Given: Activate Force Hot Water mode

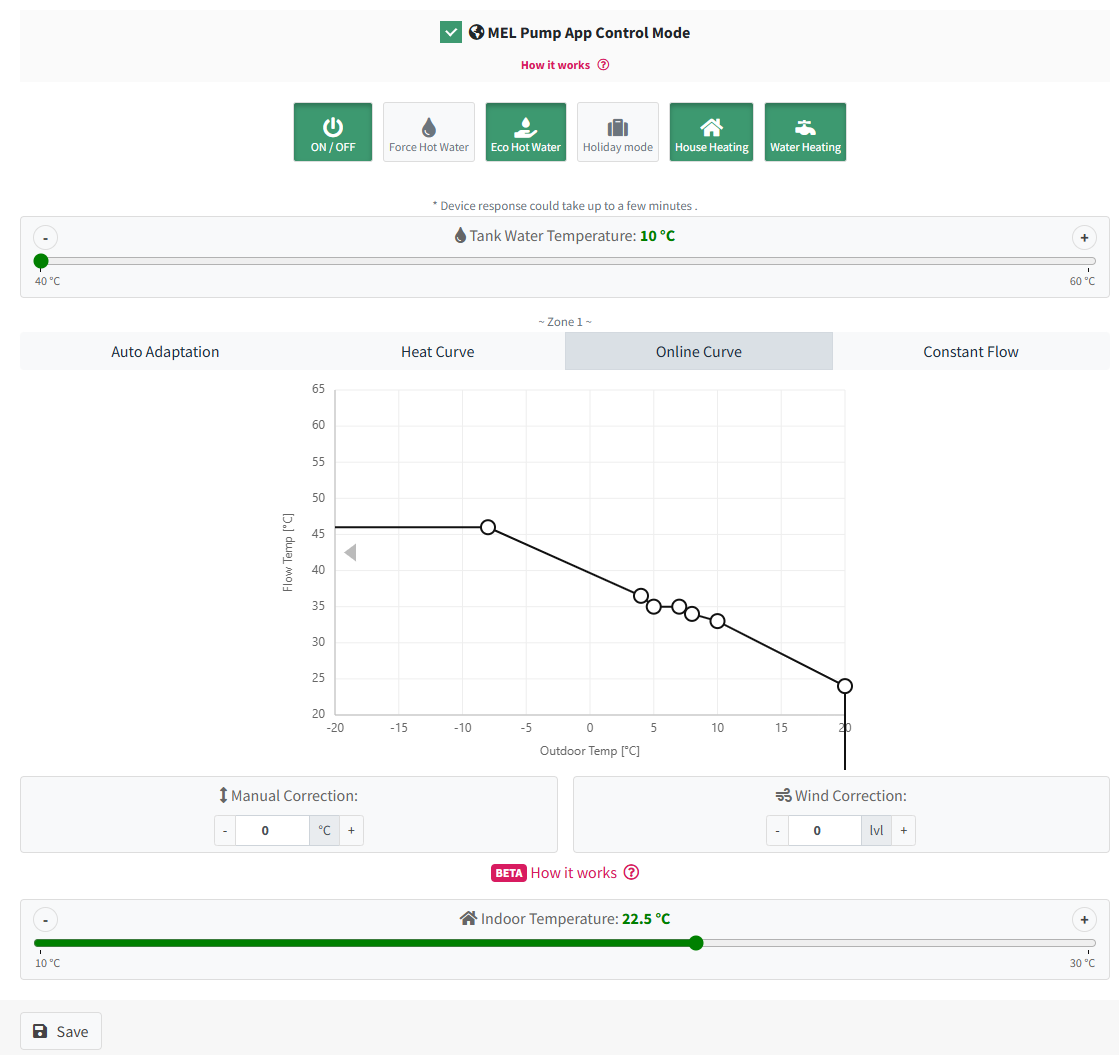Looking at the screenshot, I should tap(429, 132).
